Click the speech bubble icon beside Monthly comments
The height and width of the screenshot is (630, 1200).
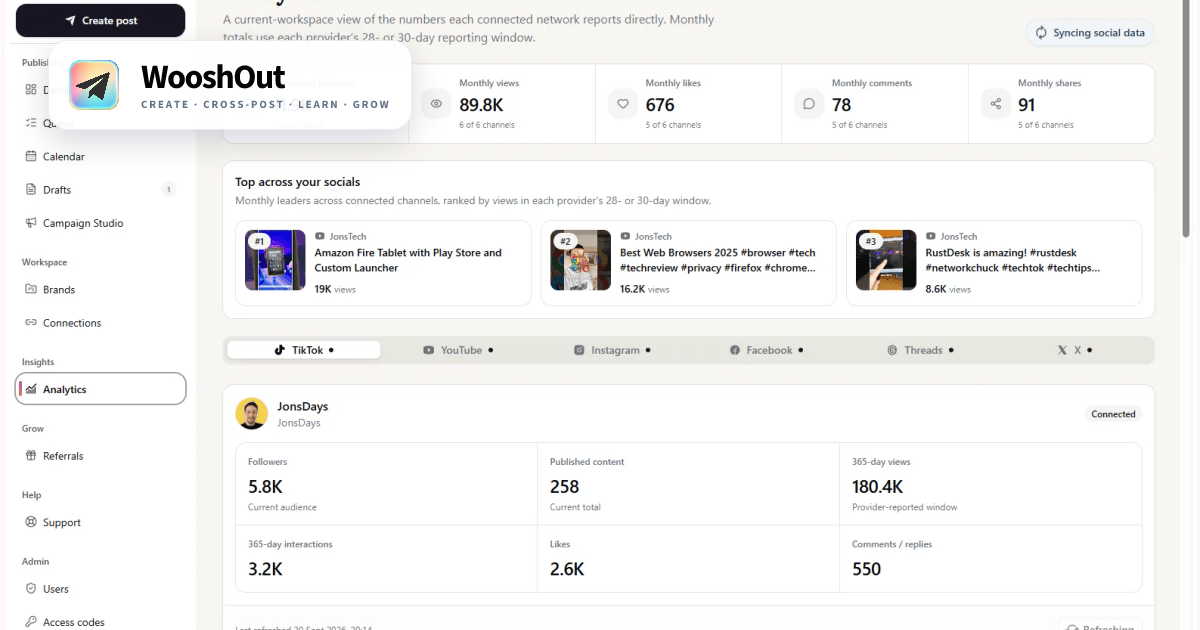pos(809,104)
